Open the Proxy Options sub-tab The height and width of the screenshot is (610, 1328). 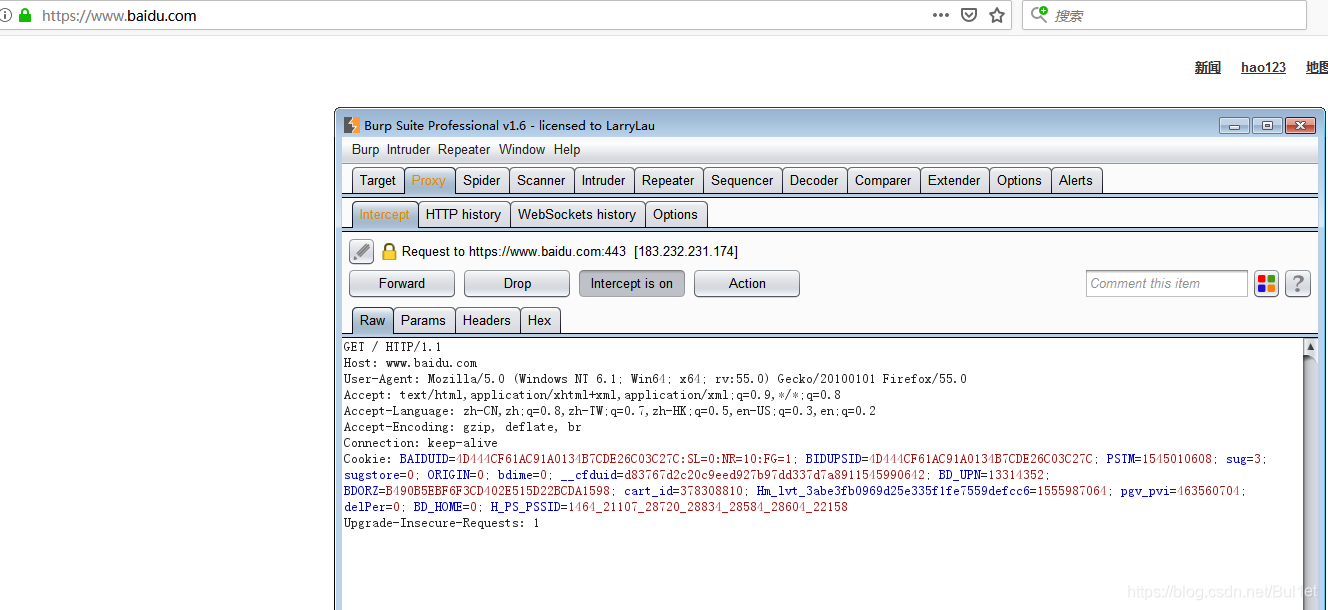(676, 215)
